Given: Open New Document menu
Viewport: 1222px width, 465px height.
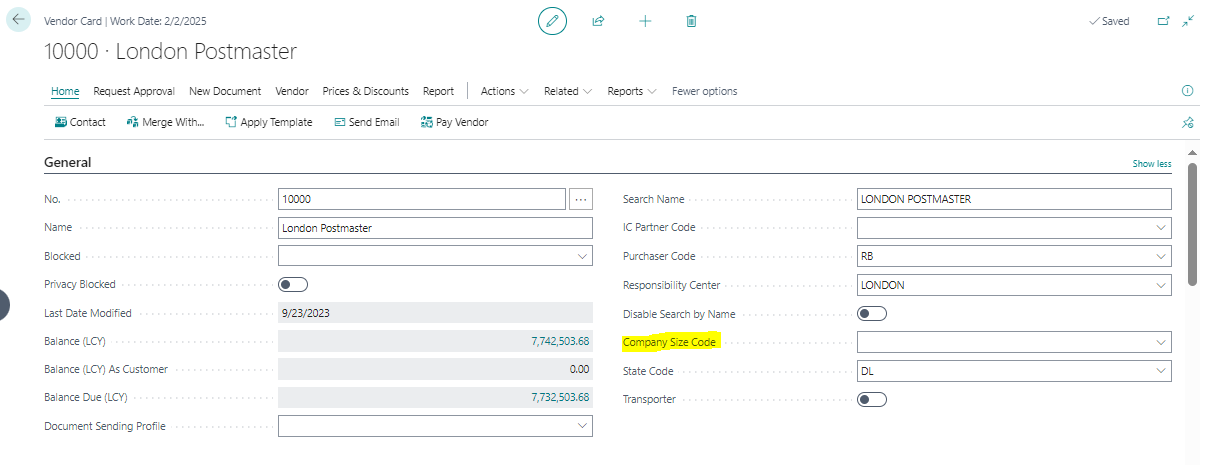Looking at the screenshot, I should click(225, 91).
